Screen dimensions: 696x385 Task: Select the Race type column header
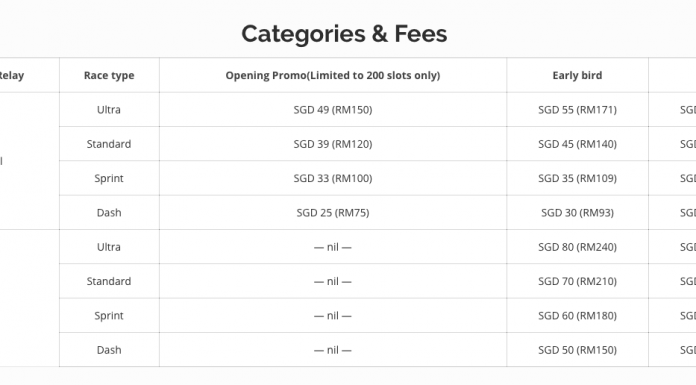(109, 75)
